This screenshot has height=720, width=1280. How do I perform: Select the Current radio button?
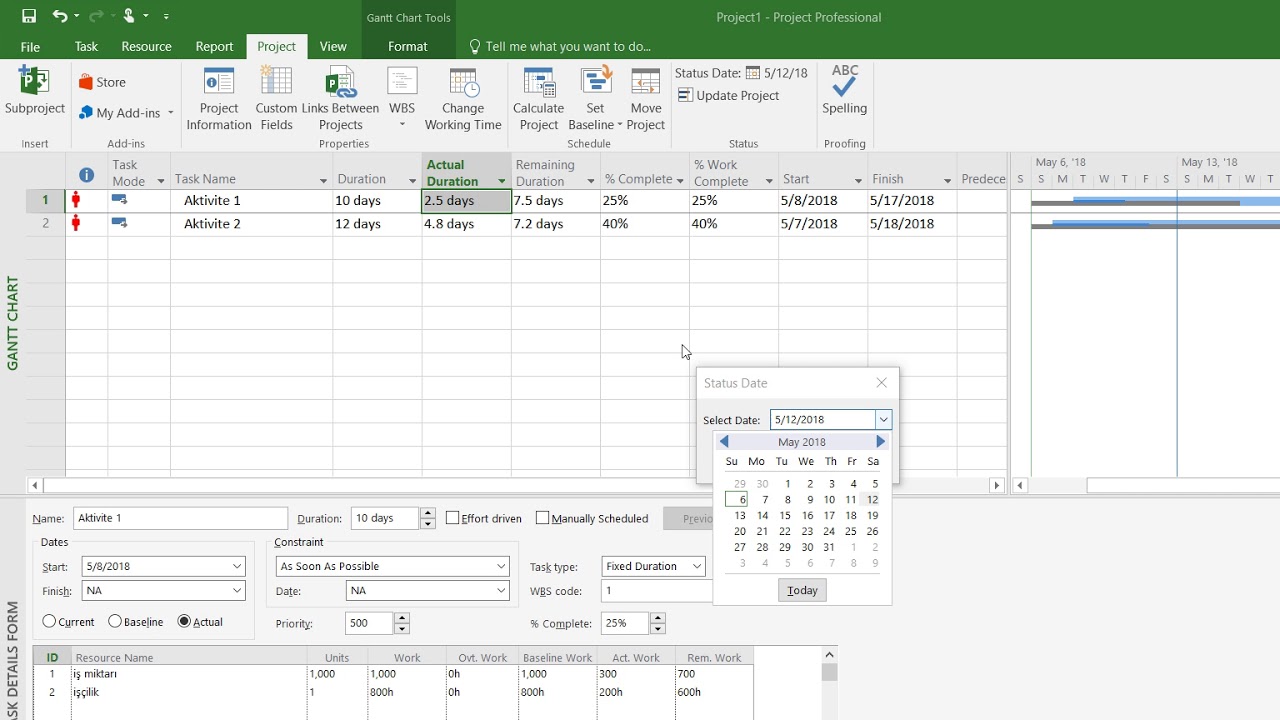(49, 621)
